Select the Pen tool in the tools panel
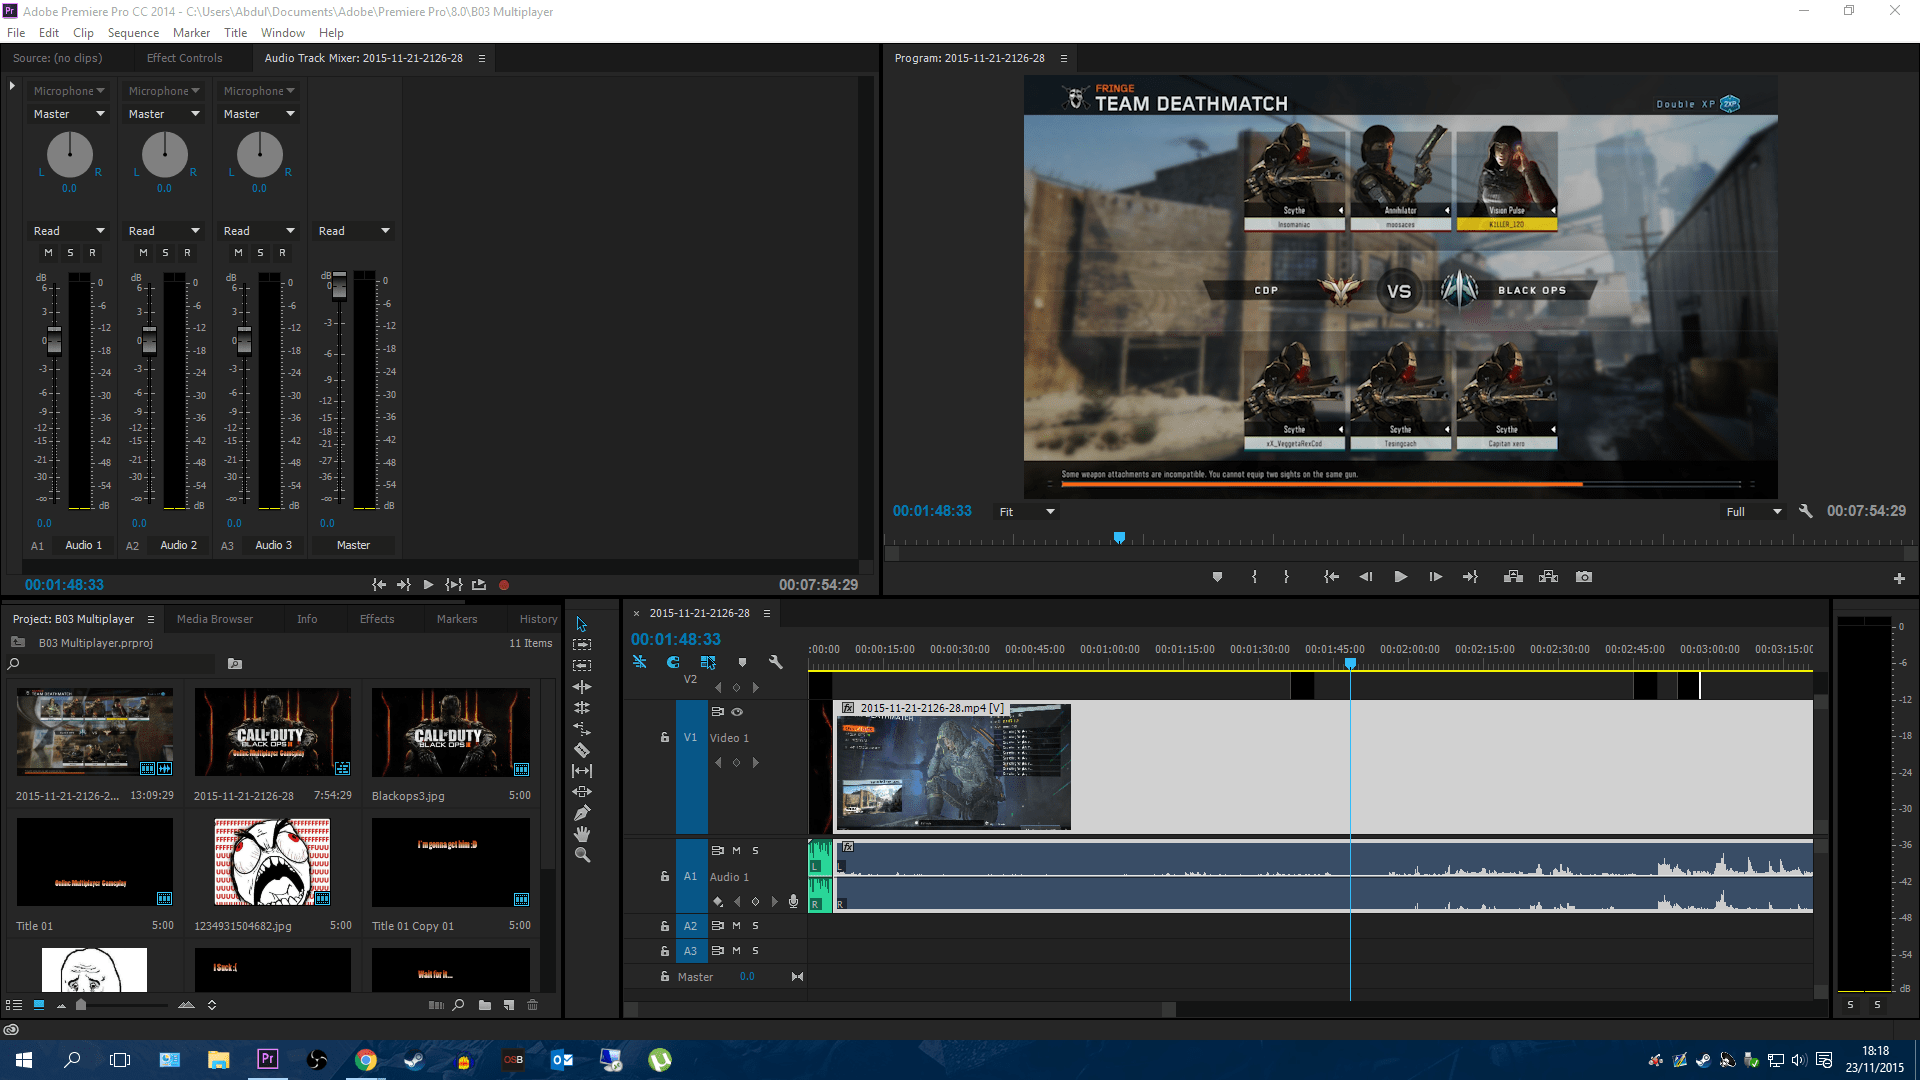Image resolution: width=1920 pixels, height=1080 pixels. coord(581,812)
